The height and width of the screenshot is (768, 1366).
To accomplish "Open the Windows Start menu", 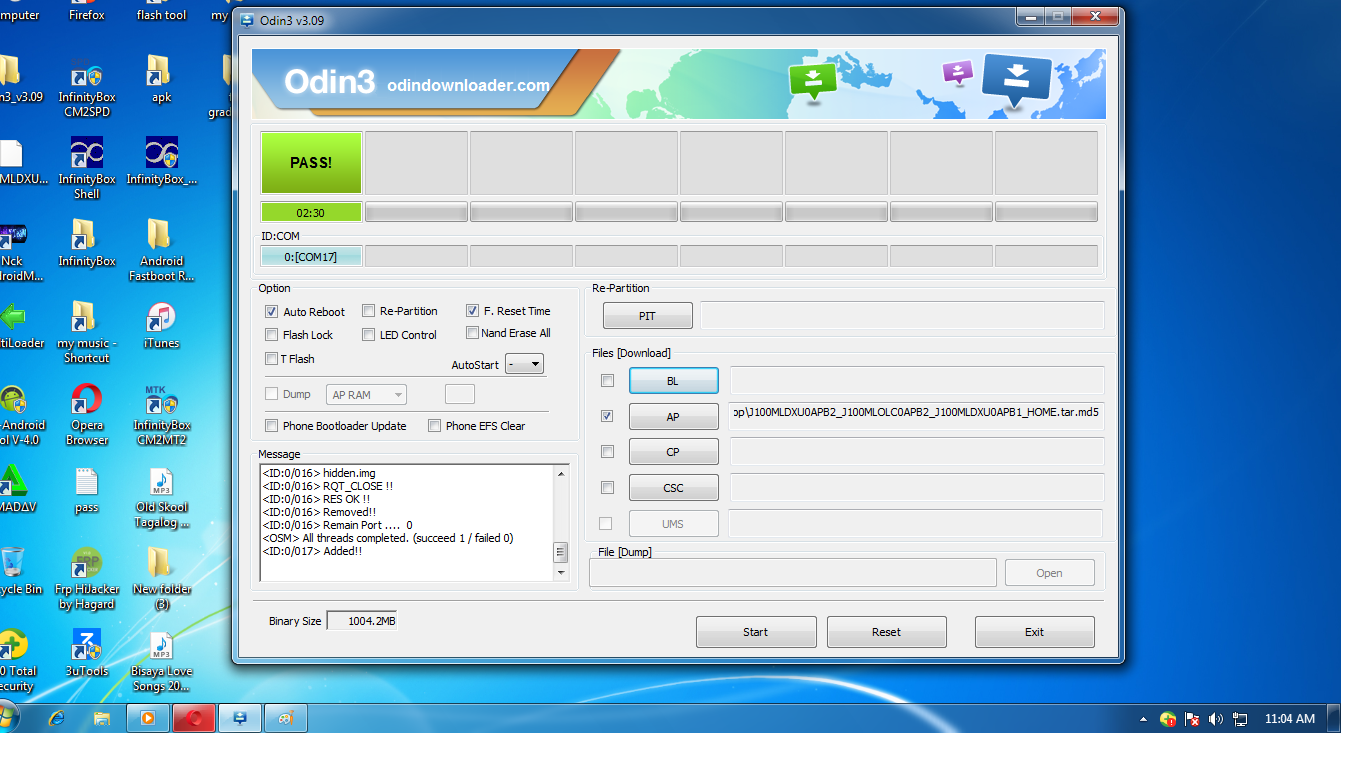I will [8, 717].
